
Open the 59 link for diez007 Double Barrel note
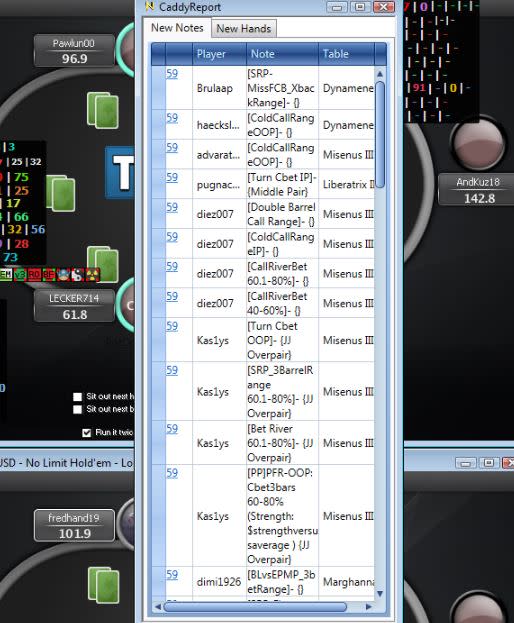pyautogui.click(x=172, y=207)
